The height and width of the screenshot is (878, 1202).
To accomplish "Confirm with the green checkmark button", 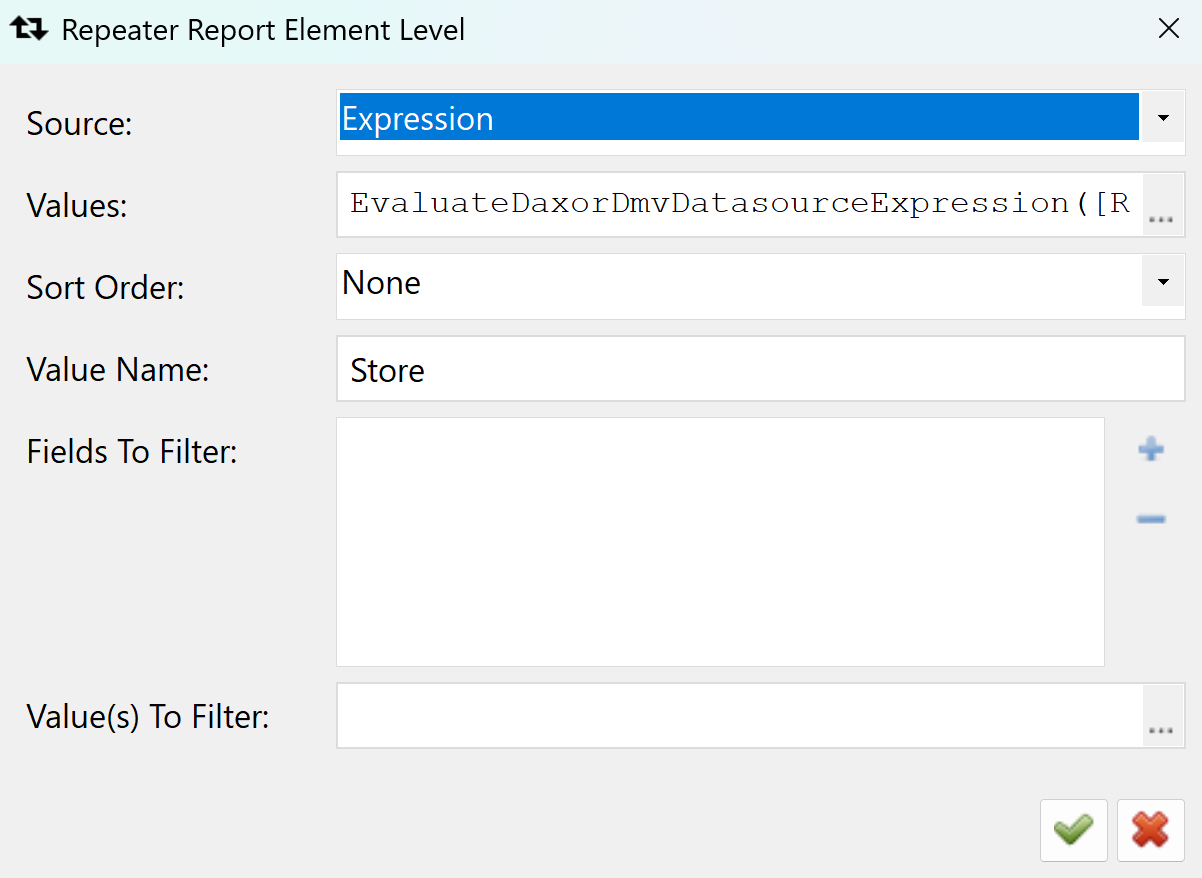I will [1073, 830].
